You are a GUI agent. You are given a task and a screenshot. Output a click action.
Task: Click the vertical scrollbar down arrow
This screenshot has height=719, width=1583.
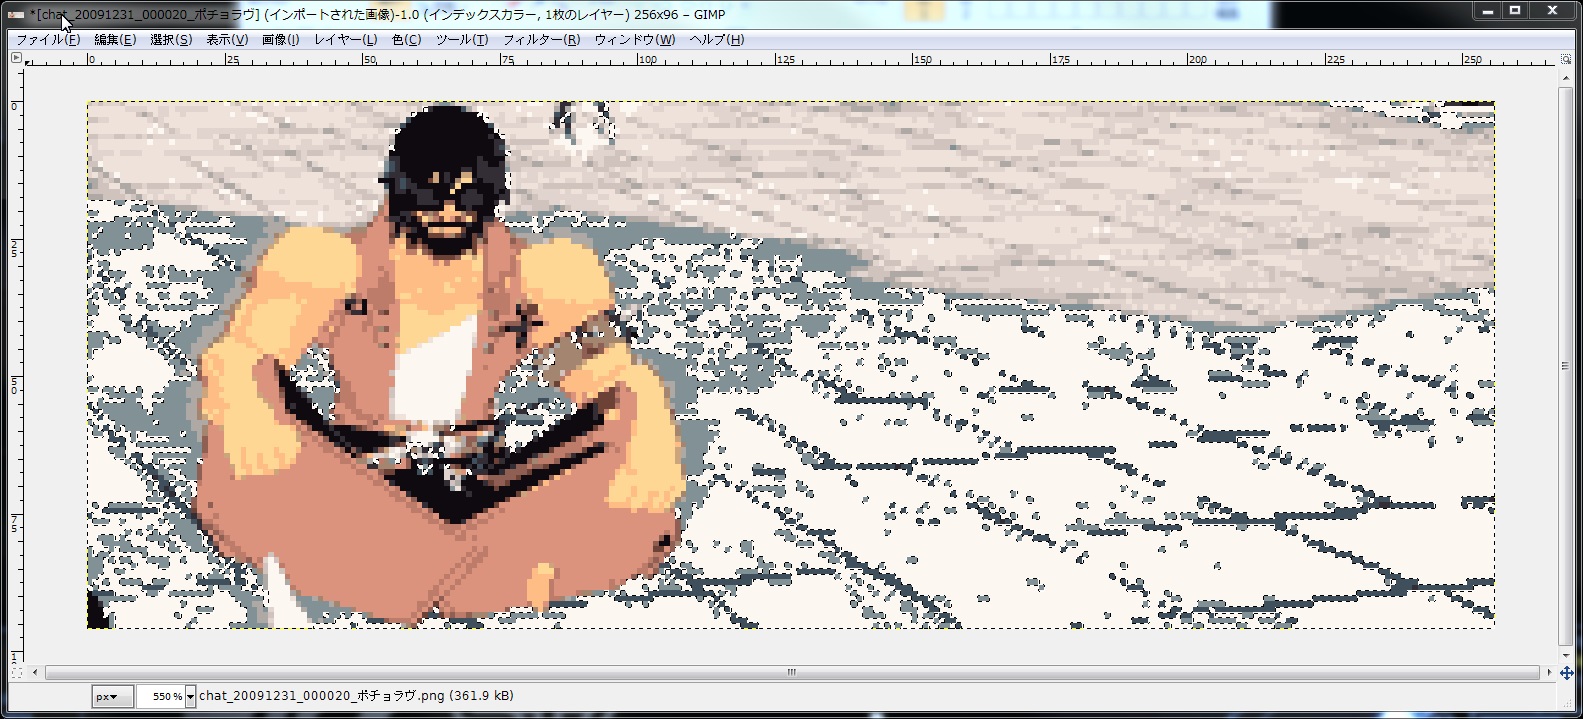(x=1566, y=655)
